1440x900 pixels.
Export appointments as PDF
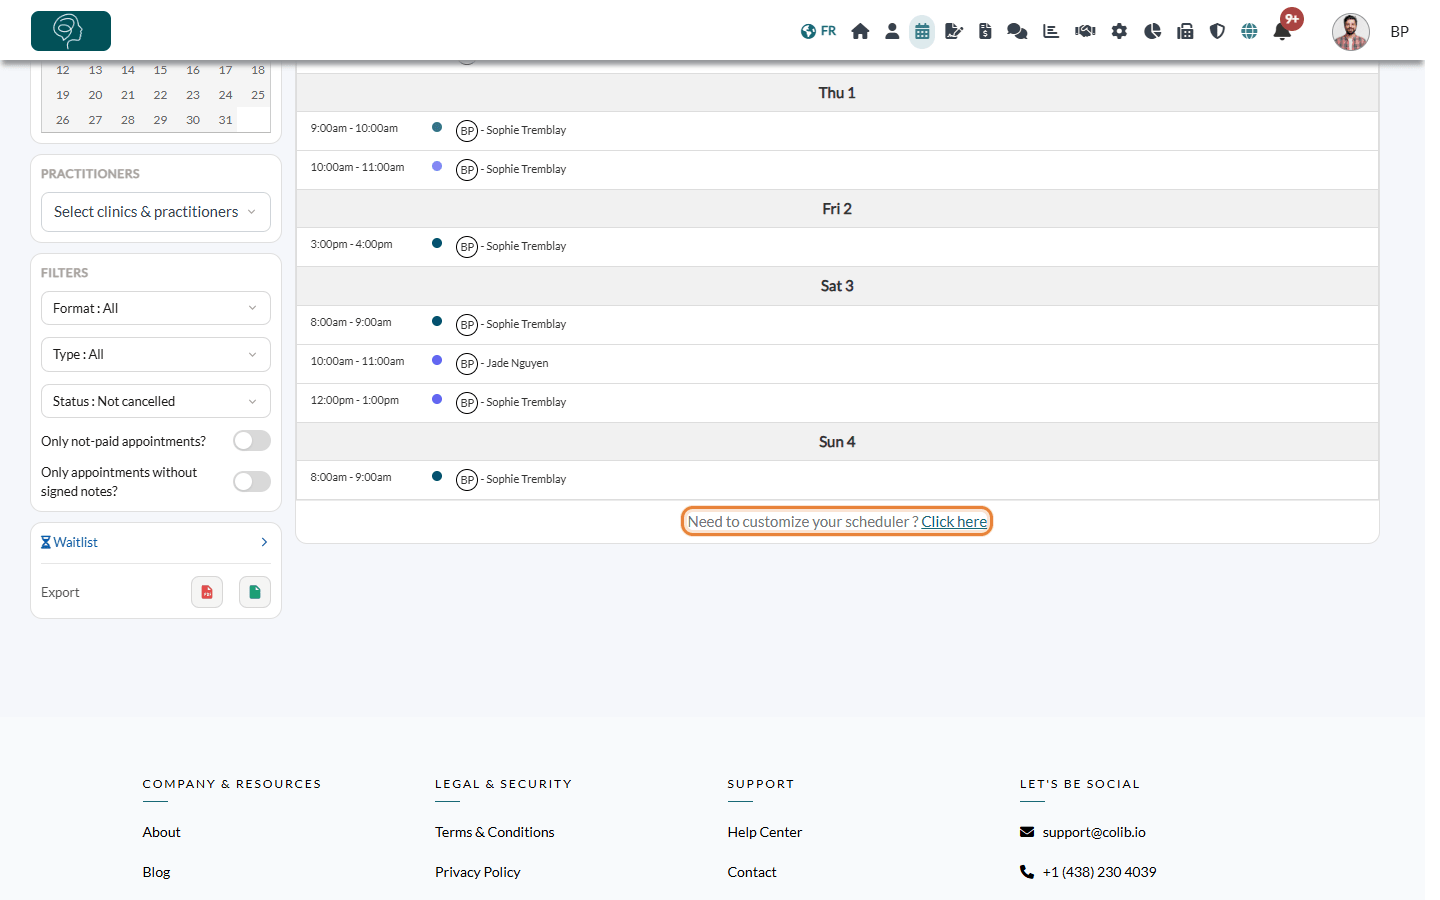point(207,592)
